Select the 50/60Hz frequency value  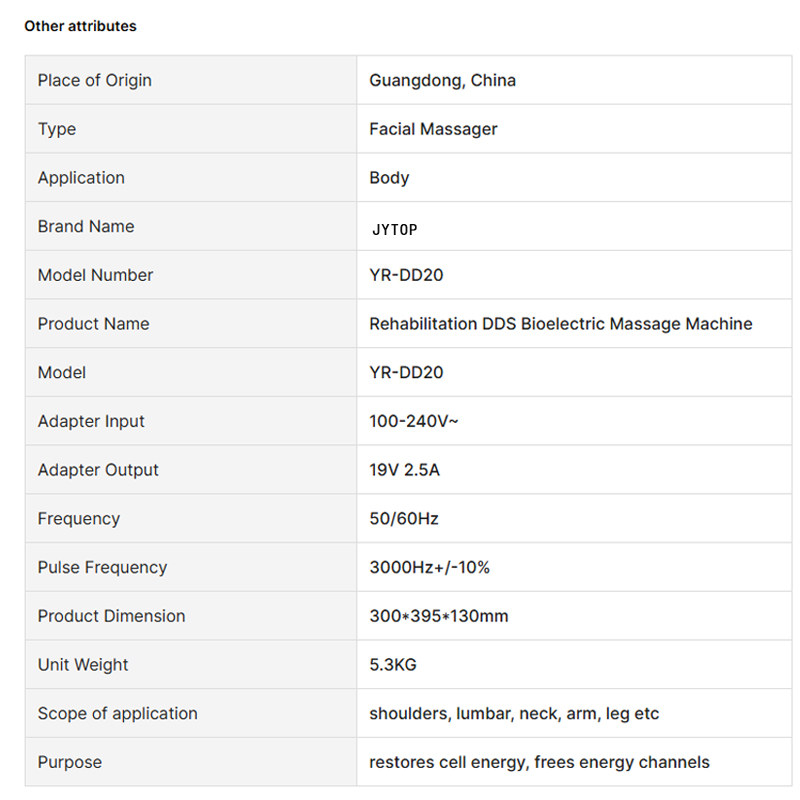[404, 519]
